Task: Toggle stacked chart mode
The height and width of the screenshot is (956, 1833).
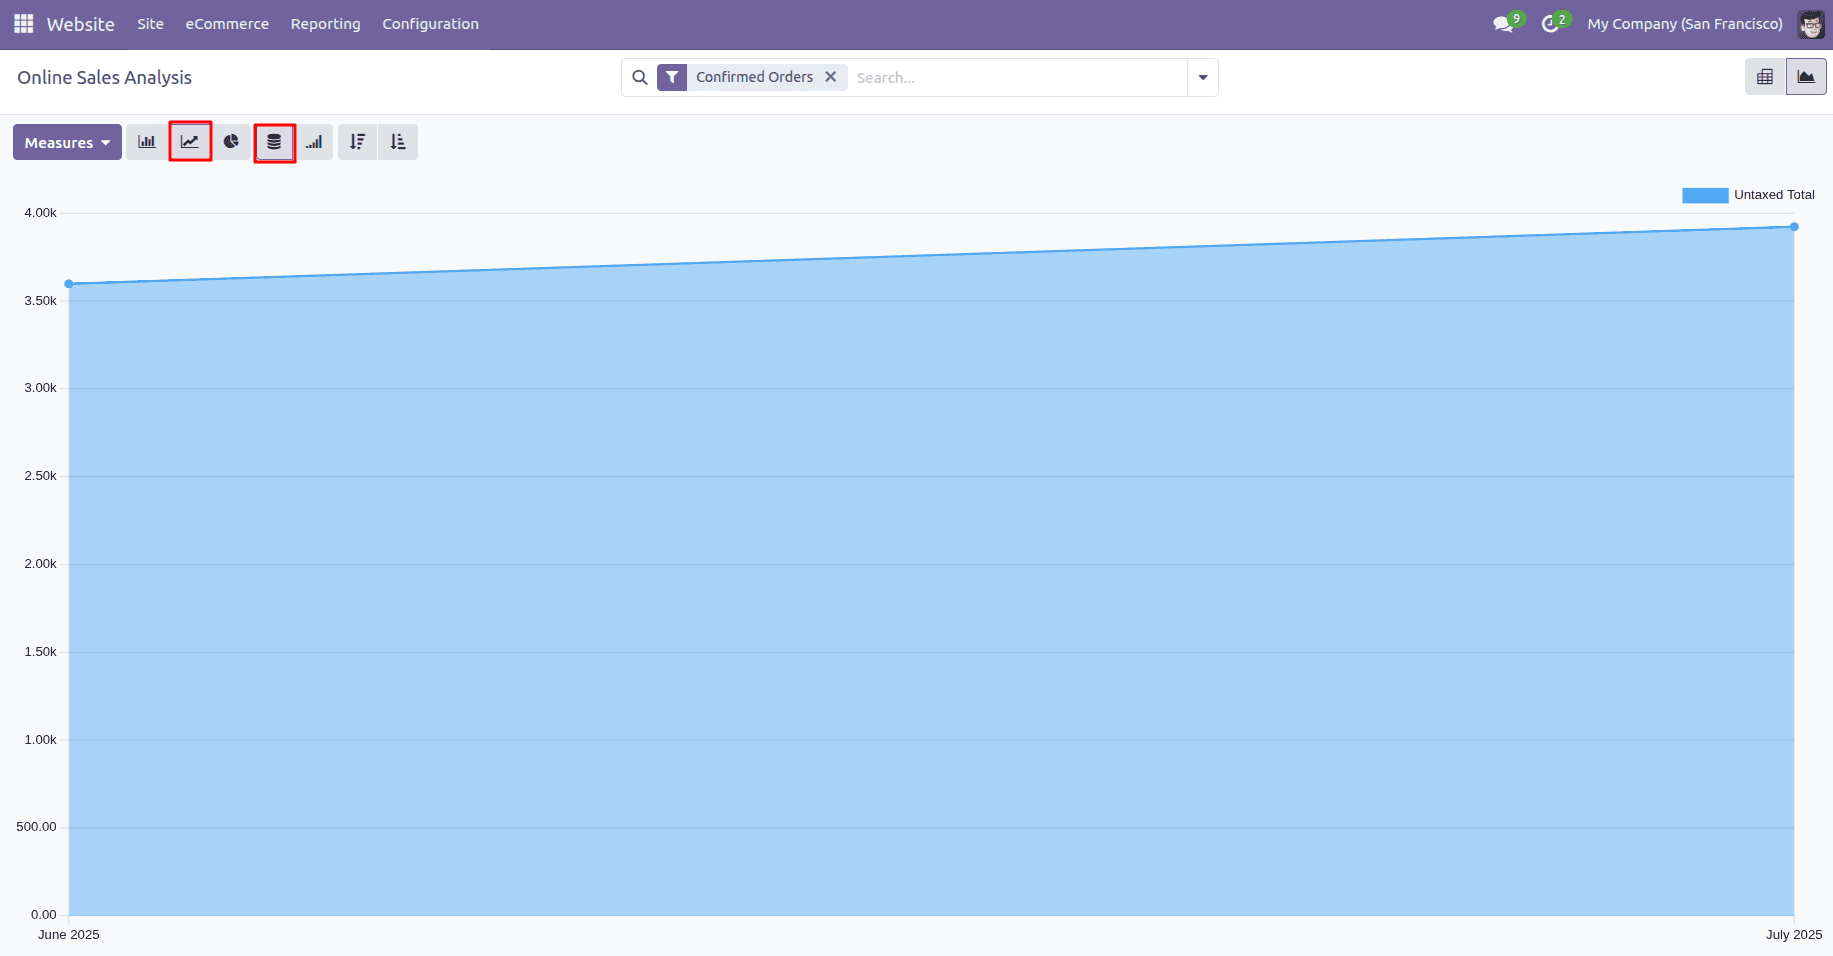Action: [x=274, y=142]
